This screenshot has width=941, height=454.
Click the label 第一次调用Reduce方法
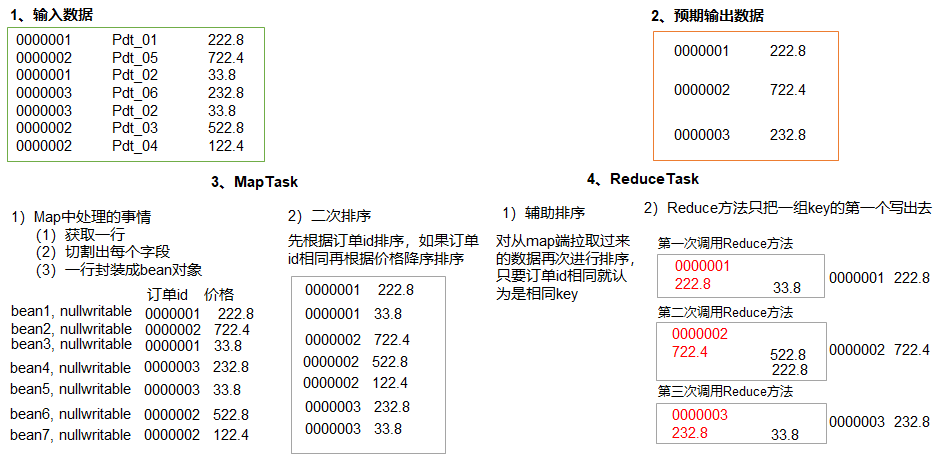(x=726, y=244)
